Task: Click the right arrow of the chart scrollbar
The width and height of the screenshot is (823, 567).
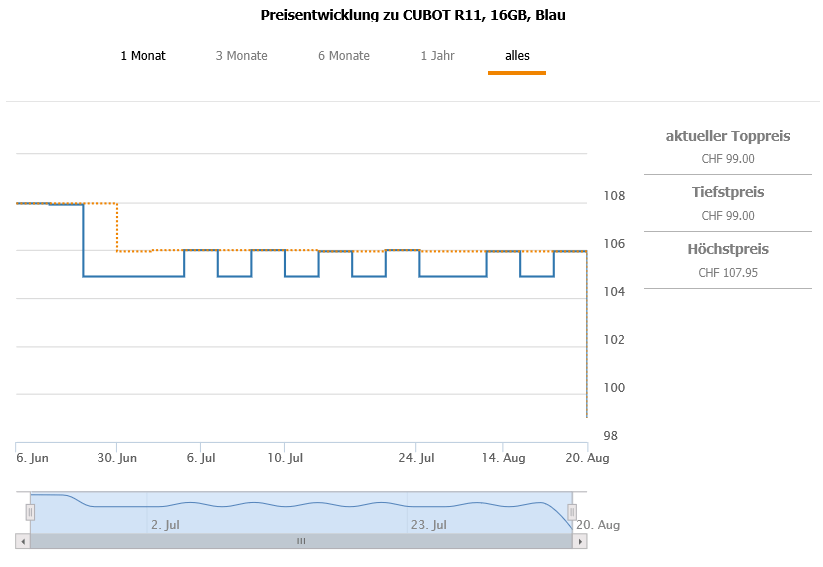Action: (579, 541)
